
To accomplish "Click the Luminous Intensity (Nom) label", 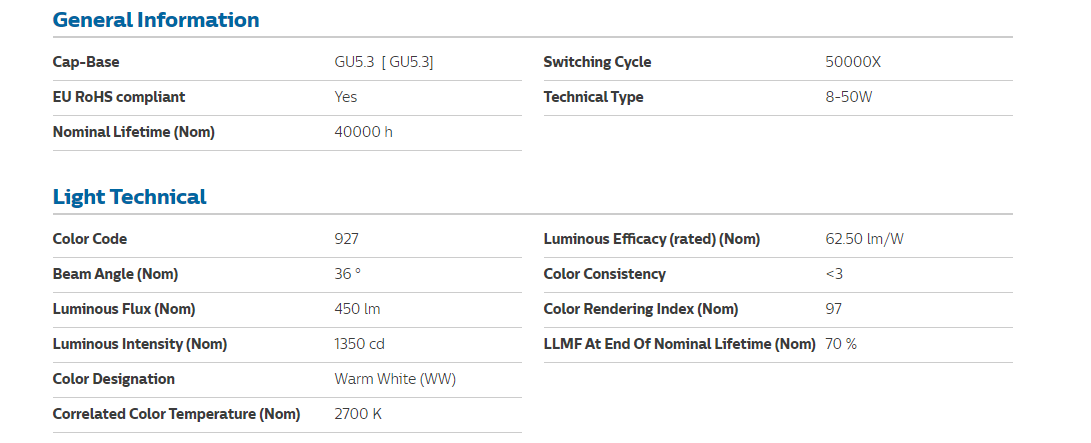I will 140,344.
